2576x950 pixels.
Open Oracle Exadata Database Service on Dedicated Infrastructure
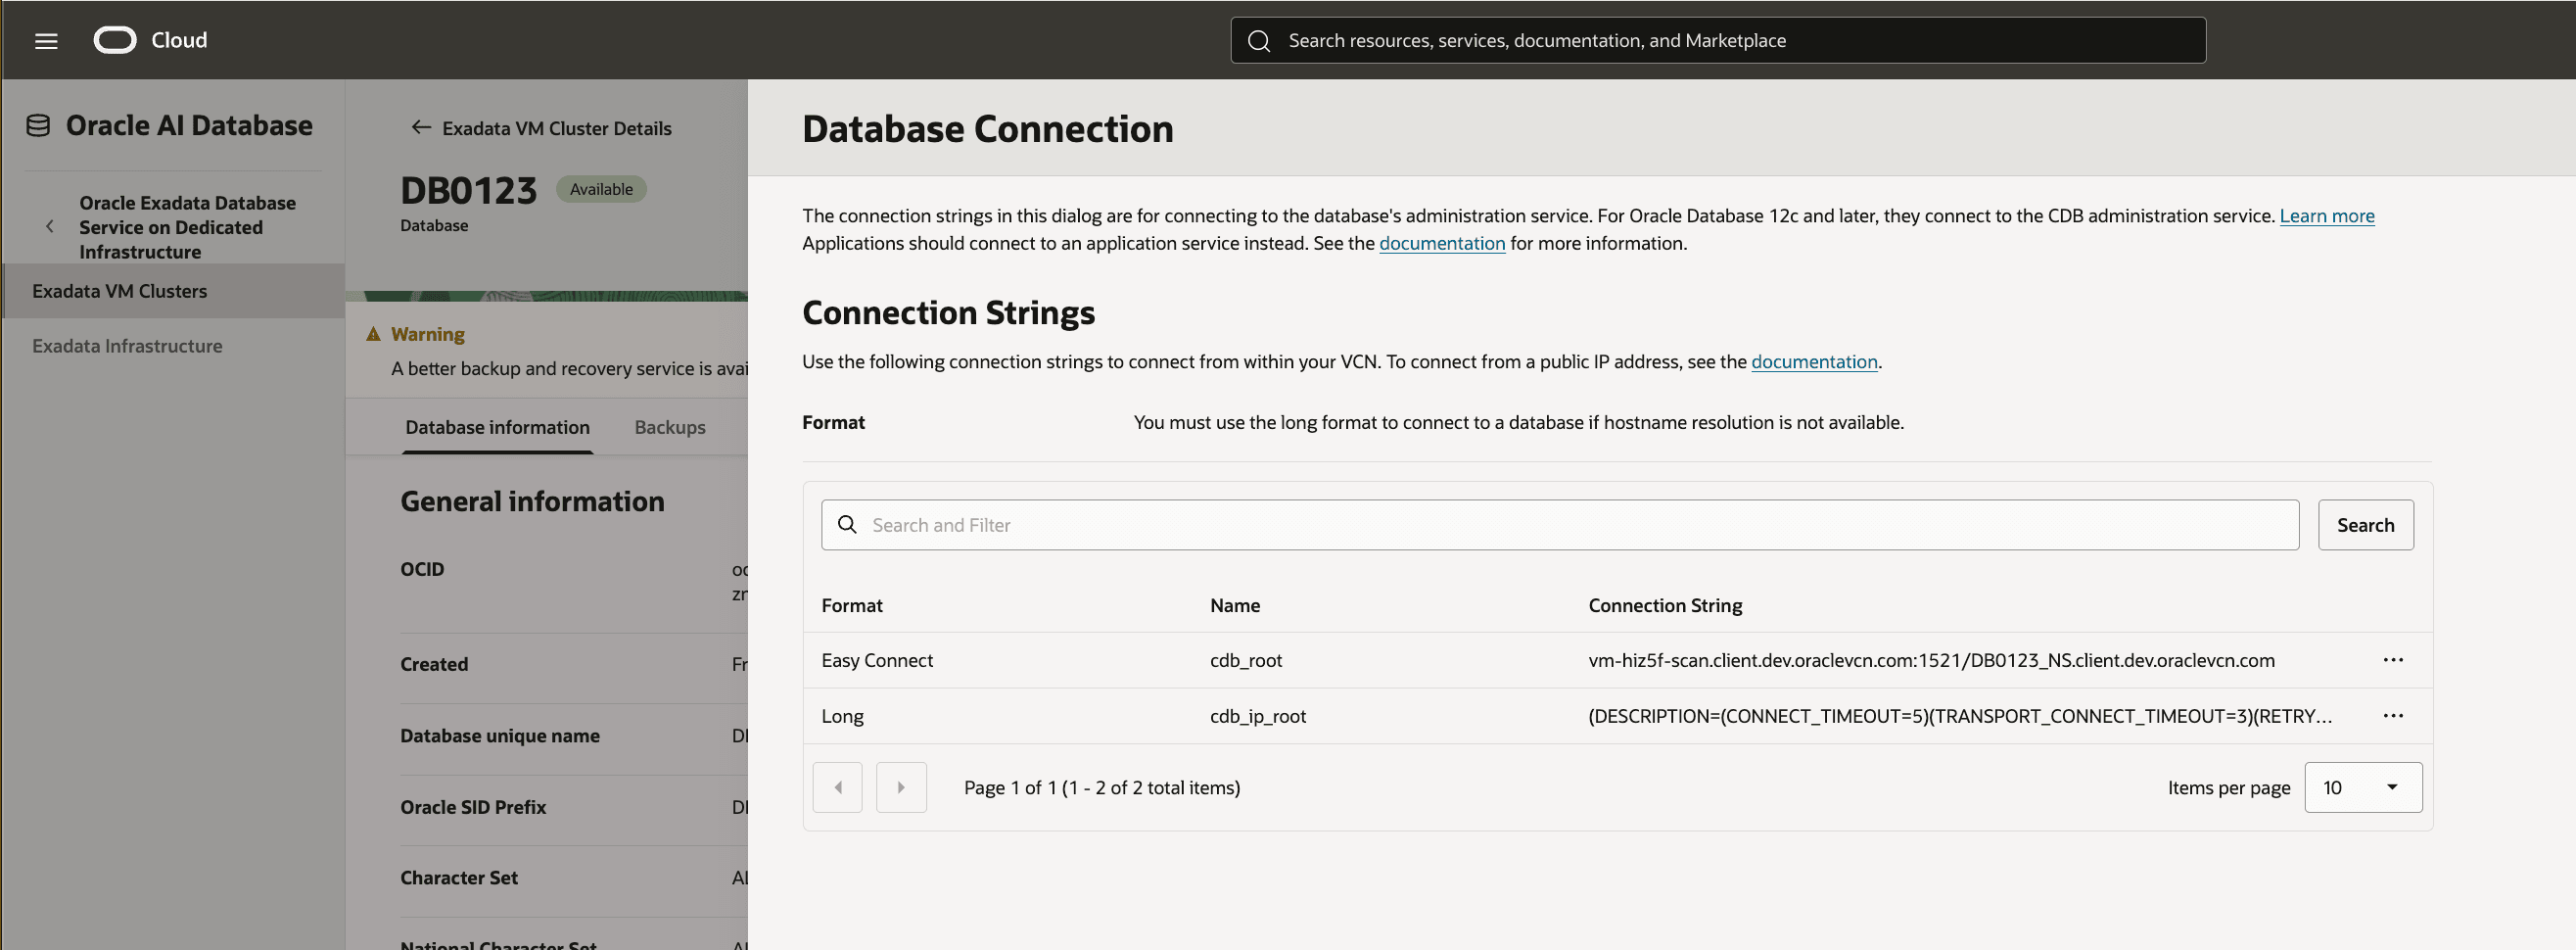(x=187, y=227)
